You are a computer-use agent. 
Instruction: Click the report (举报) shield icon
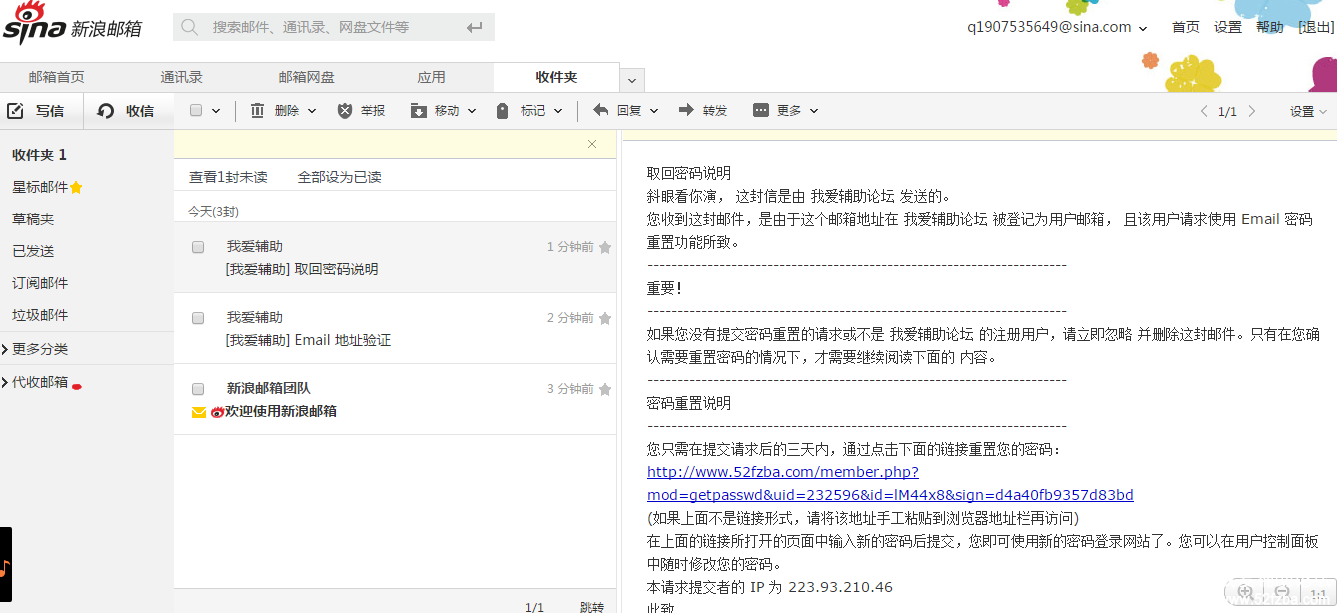[x=345, y=111]
